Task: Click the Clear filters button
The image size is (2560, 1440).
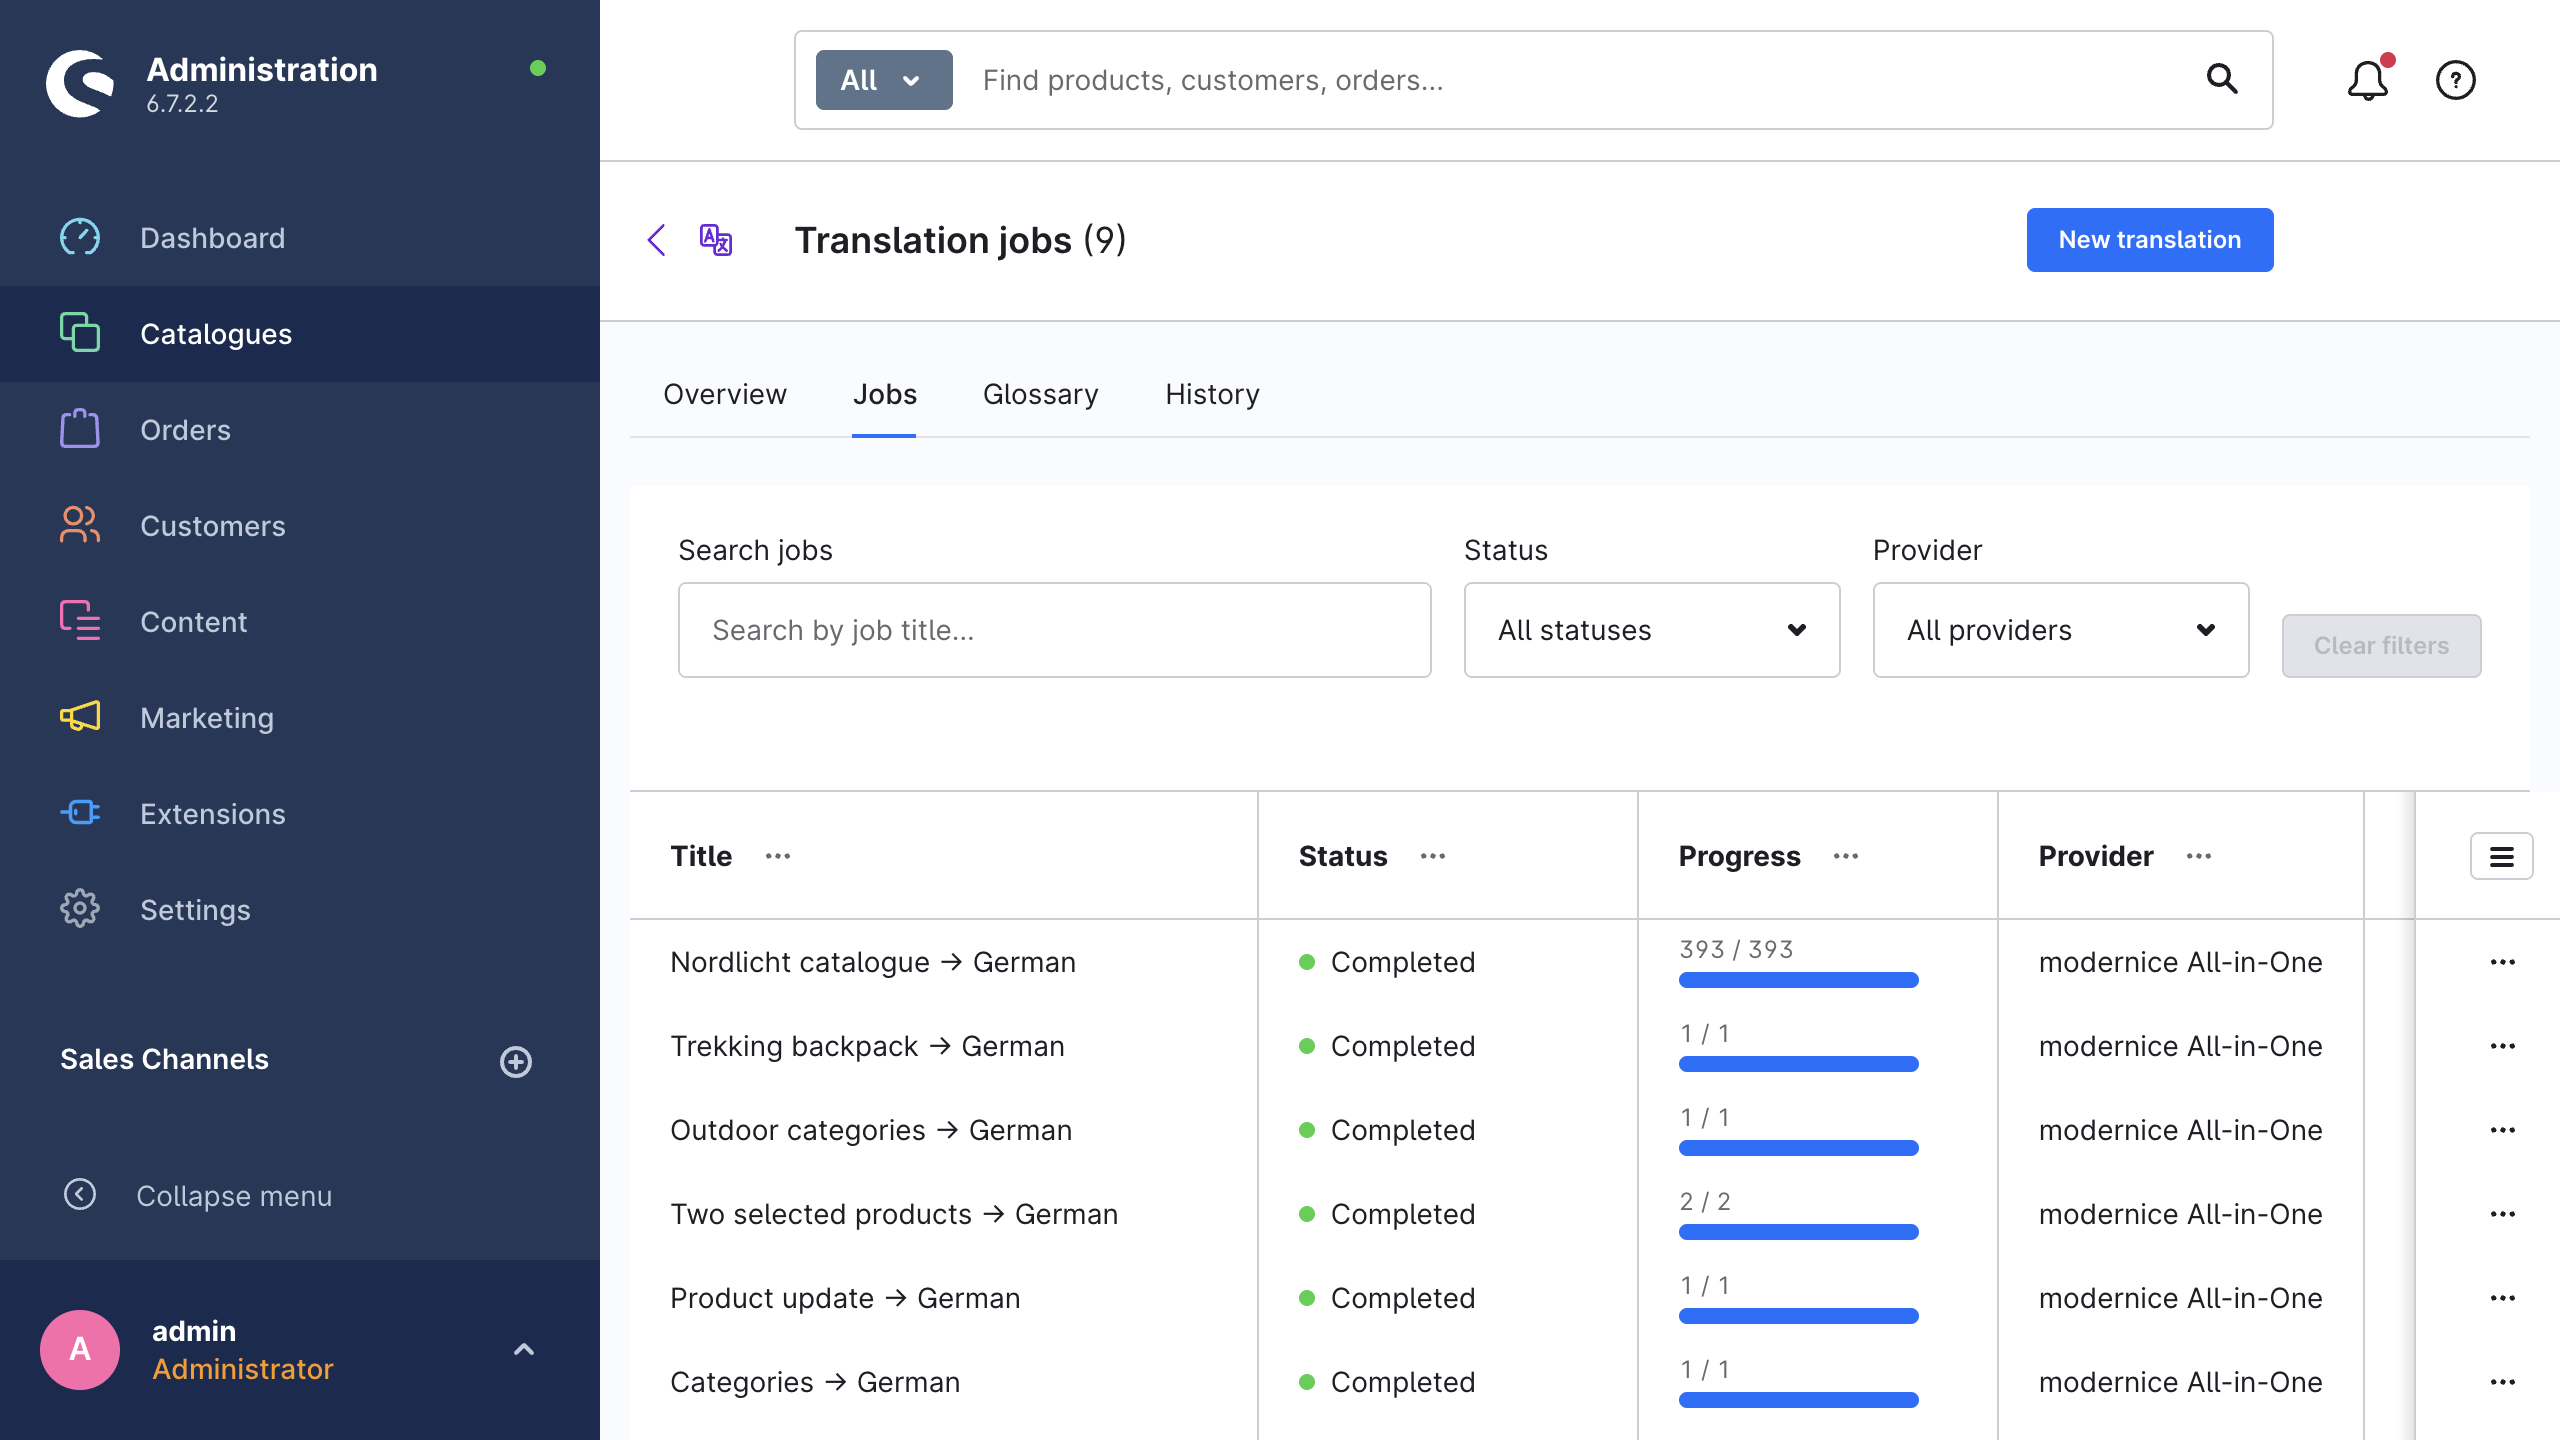Action: (2381, 646)
